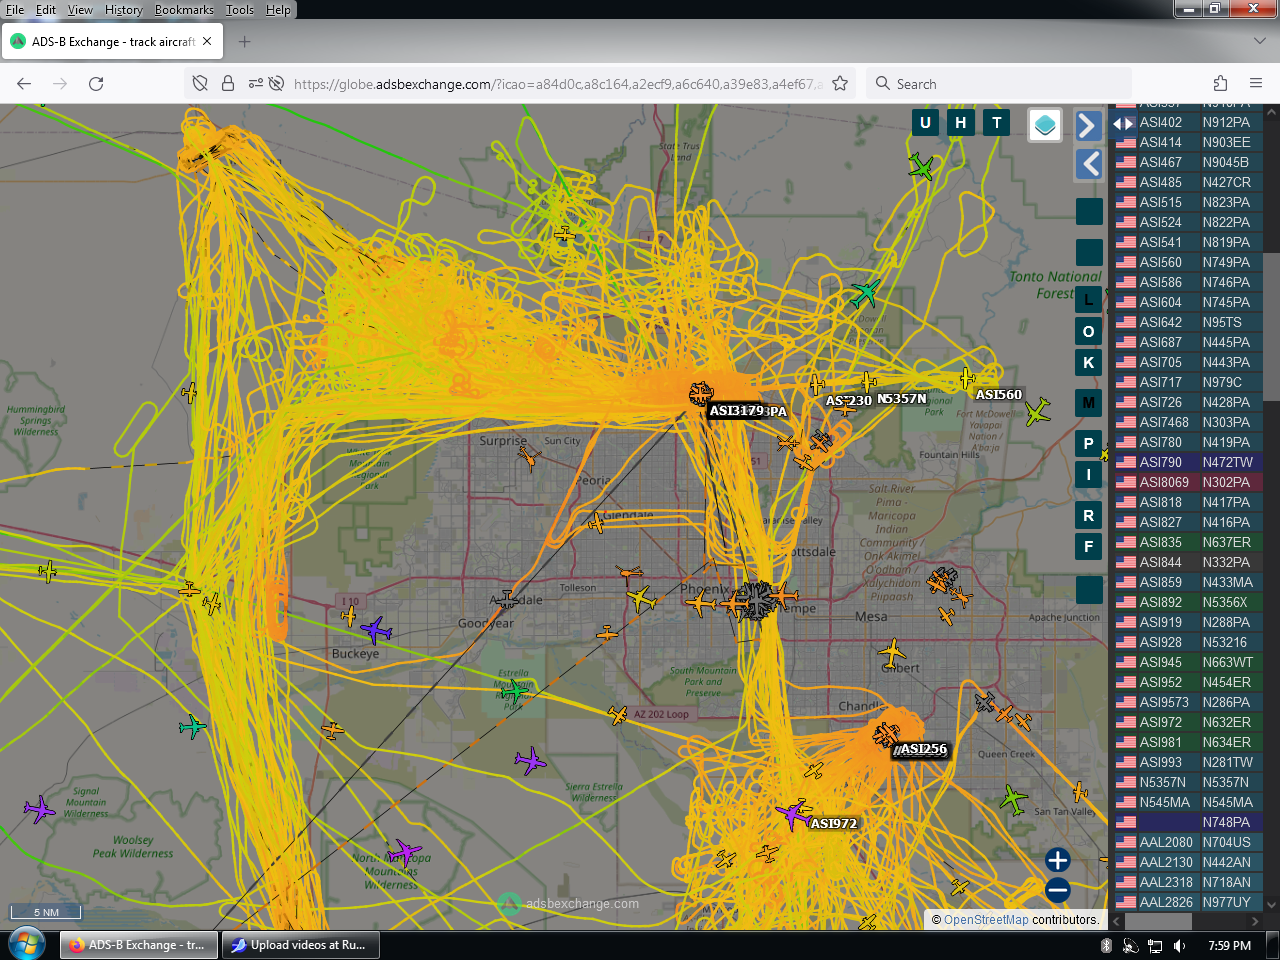This screenshot has width=1280, height=960.
Task: Switch to Upload videos taskbar window
Action: (300, 945)
